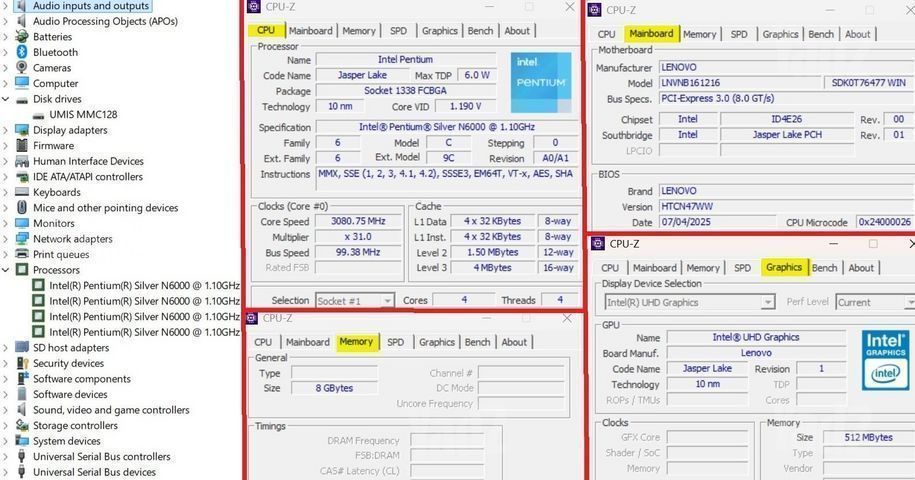Viewport: 915px width, 480px height.
Task: Click the Bus Specs PCI-Express 3.0 field
Action: click(787, 99)
